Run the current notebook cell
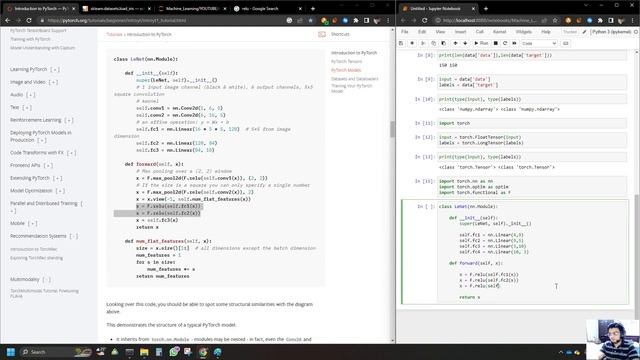The width and height of the screenshot is (640, 360). click(x=481, y=43)
